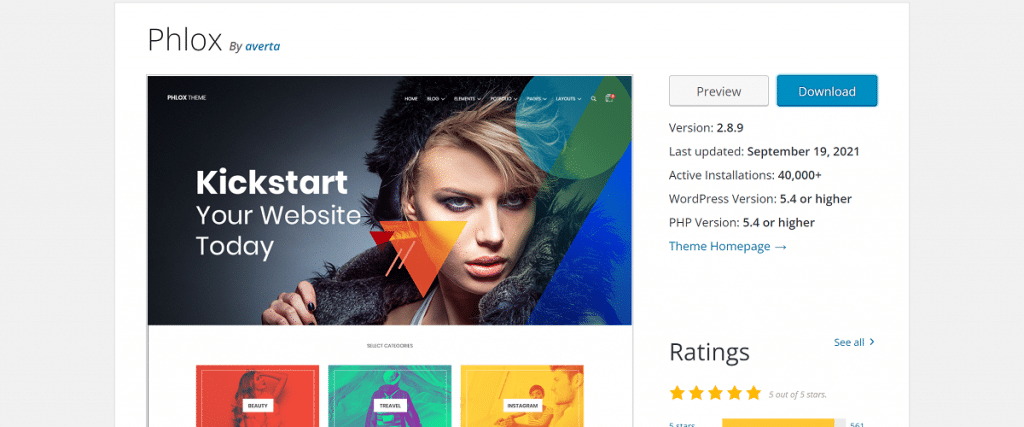Open the PAGES dropdown in theme nav
Viewport: 1024px width, 427px height.
pyautogui.click(x=536, y=99)
